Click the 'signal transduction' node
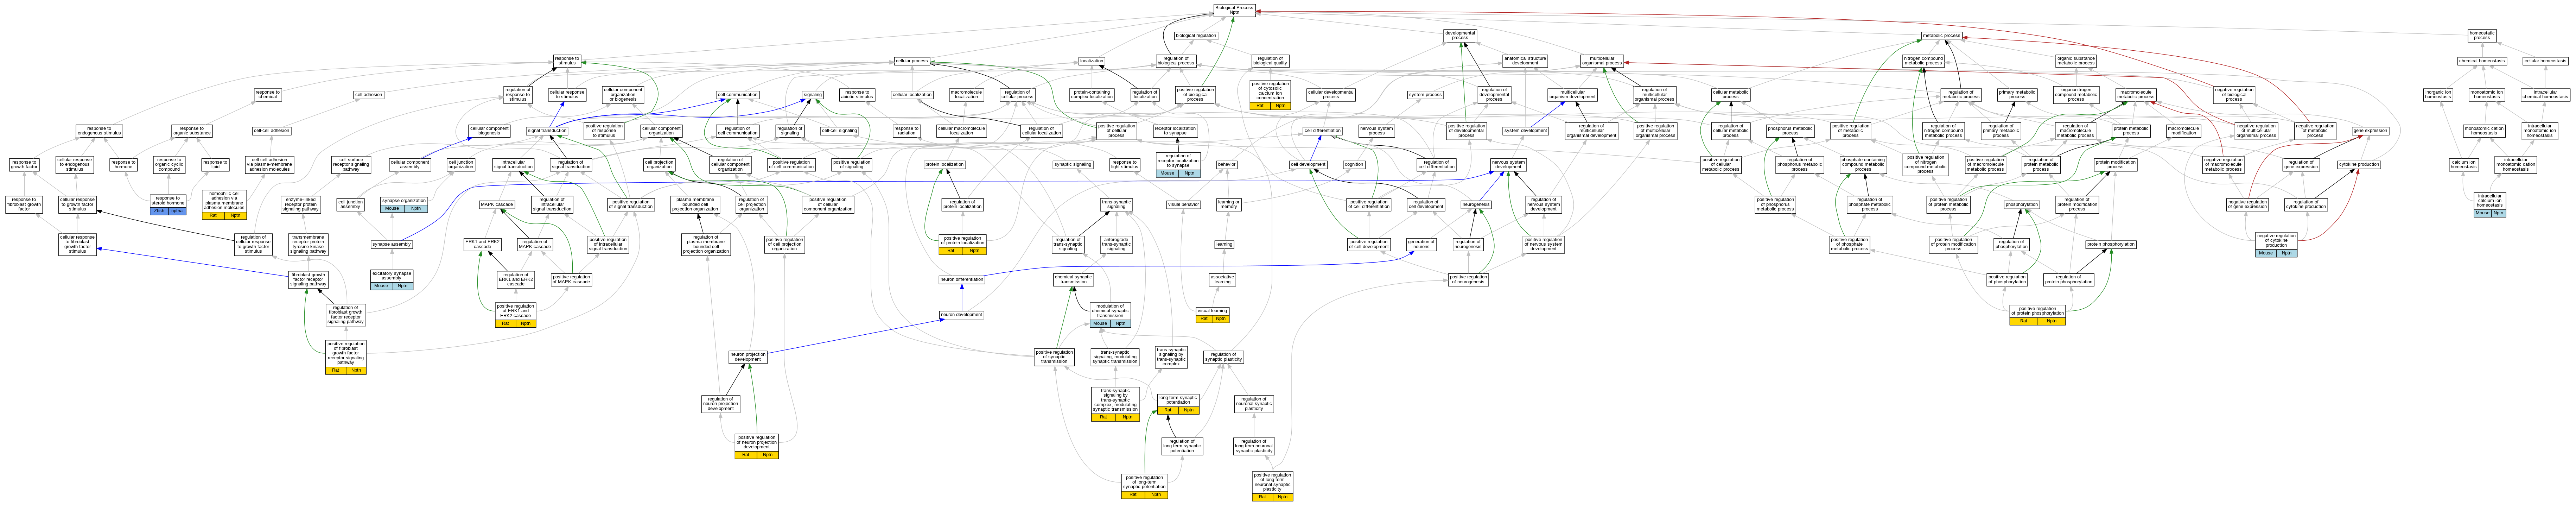Image resolution: width=2576 pixels, height=505 pixels. click(547, 131)
